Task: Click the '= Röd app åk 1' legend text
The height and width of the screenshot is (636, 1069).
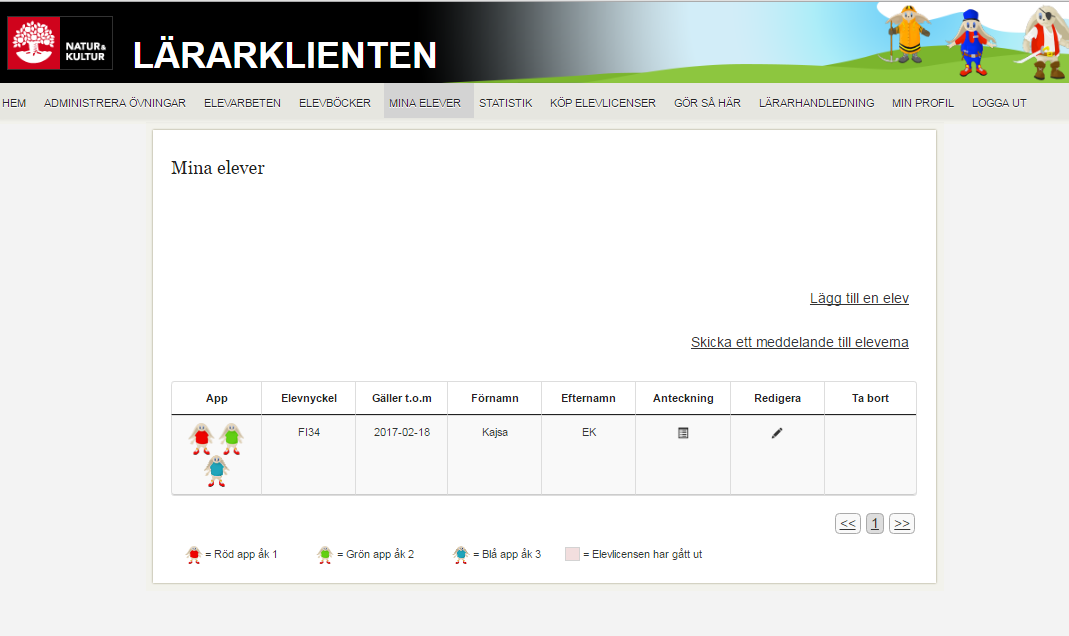Action: (x=241, y=554)
